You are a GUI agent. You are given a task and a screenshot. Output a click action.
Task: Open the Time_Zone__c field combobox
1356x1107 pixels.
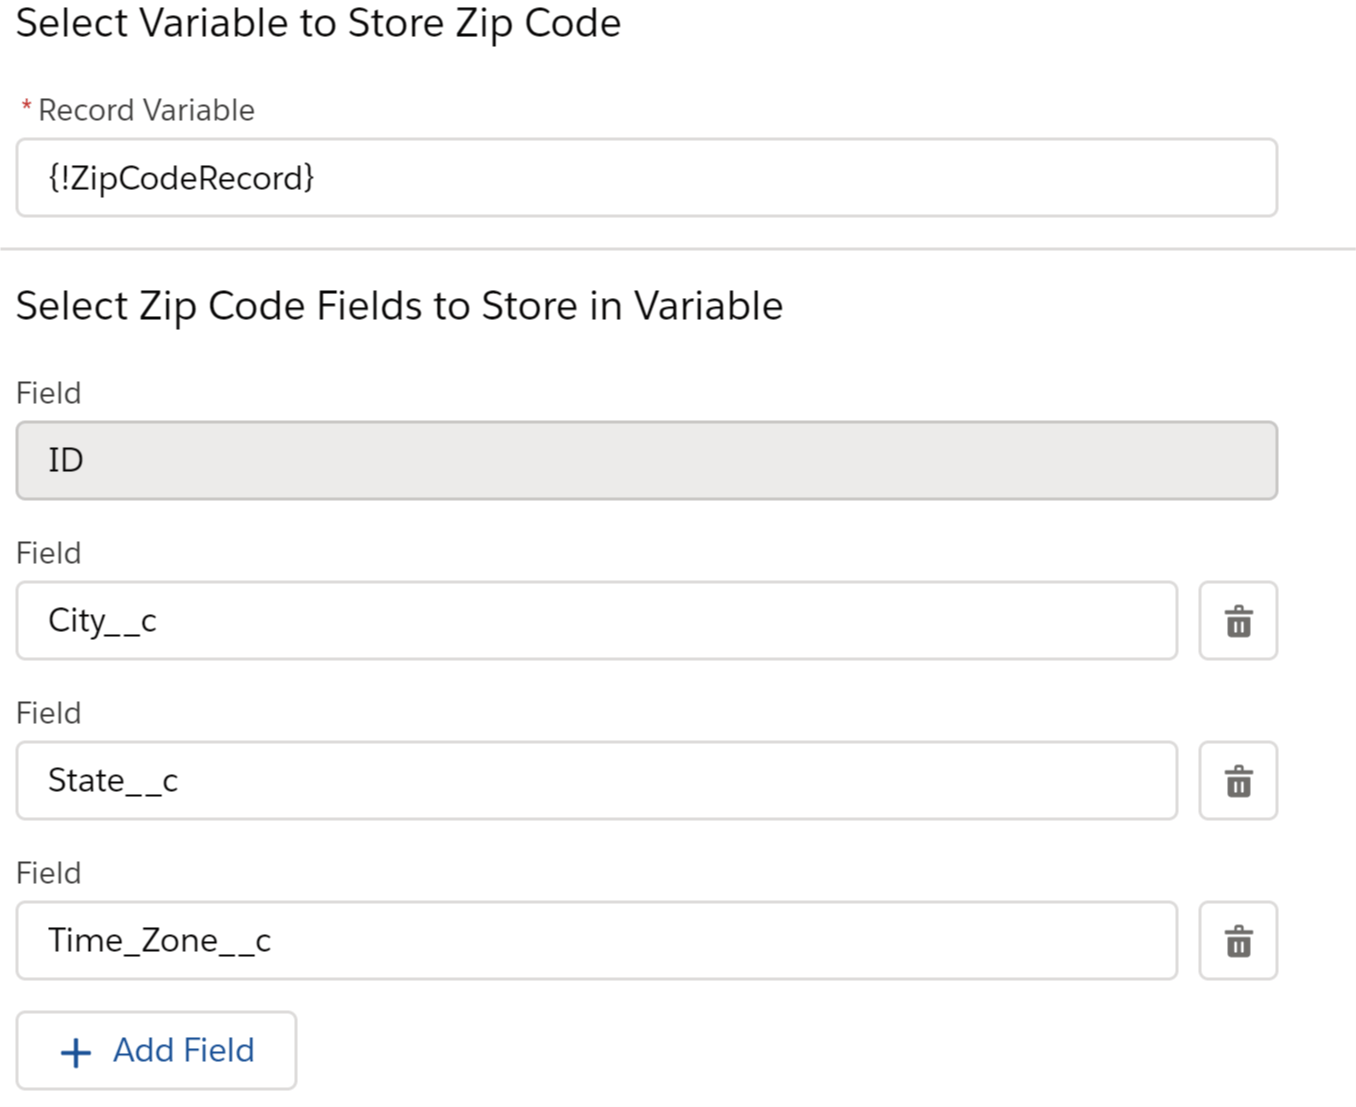[597, 941]
